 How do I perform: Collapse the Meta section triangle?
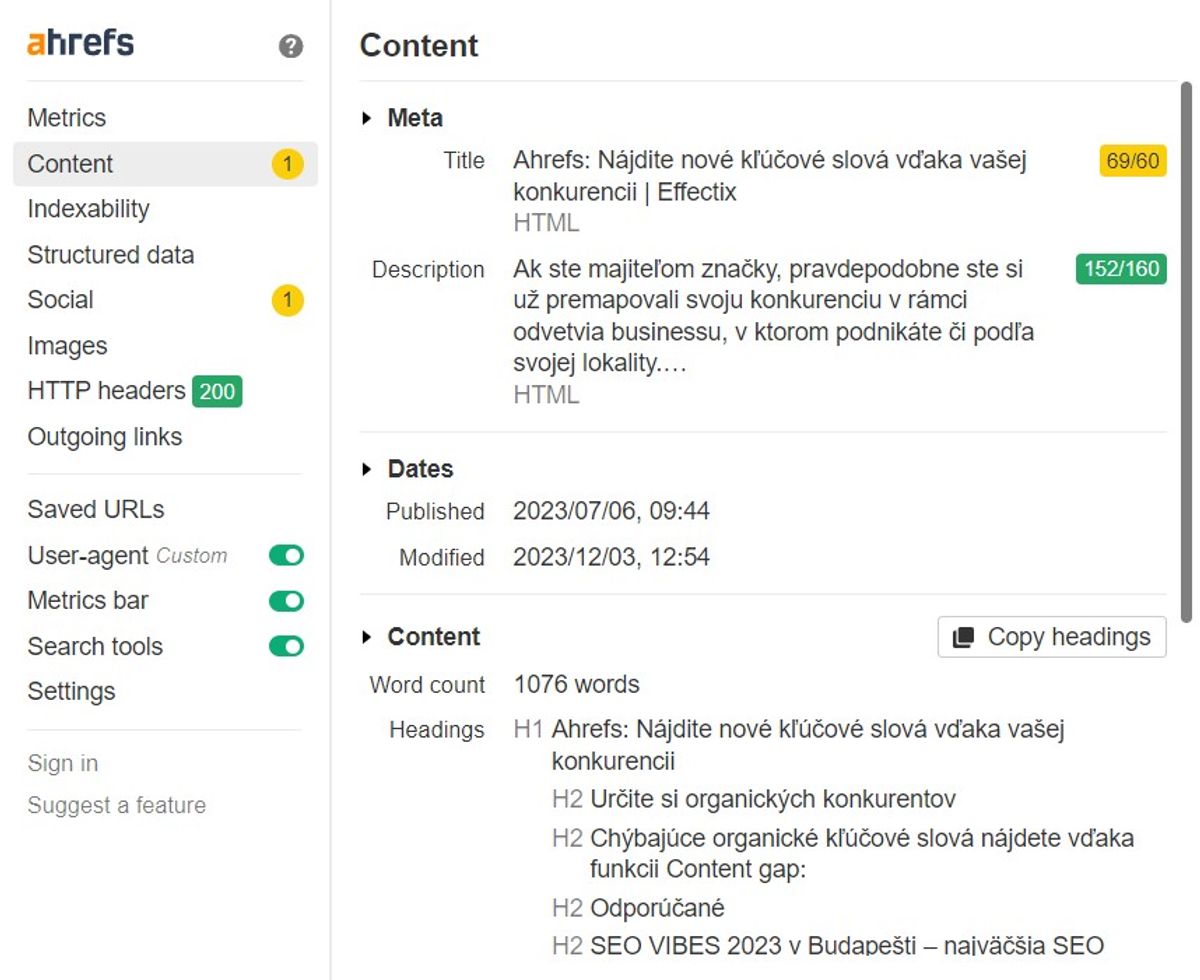[x=368, y=119]
